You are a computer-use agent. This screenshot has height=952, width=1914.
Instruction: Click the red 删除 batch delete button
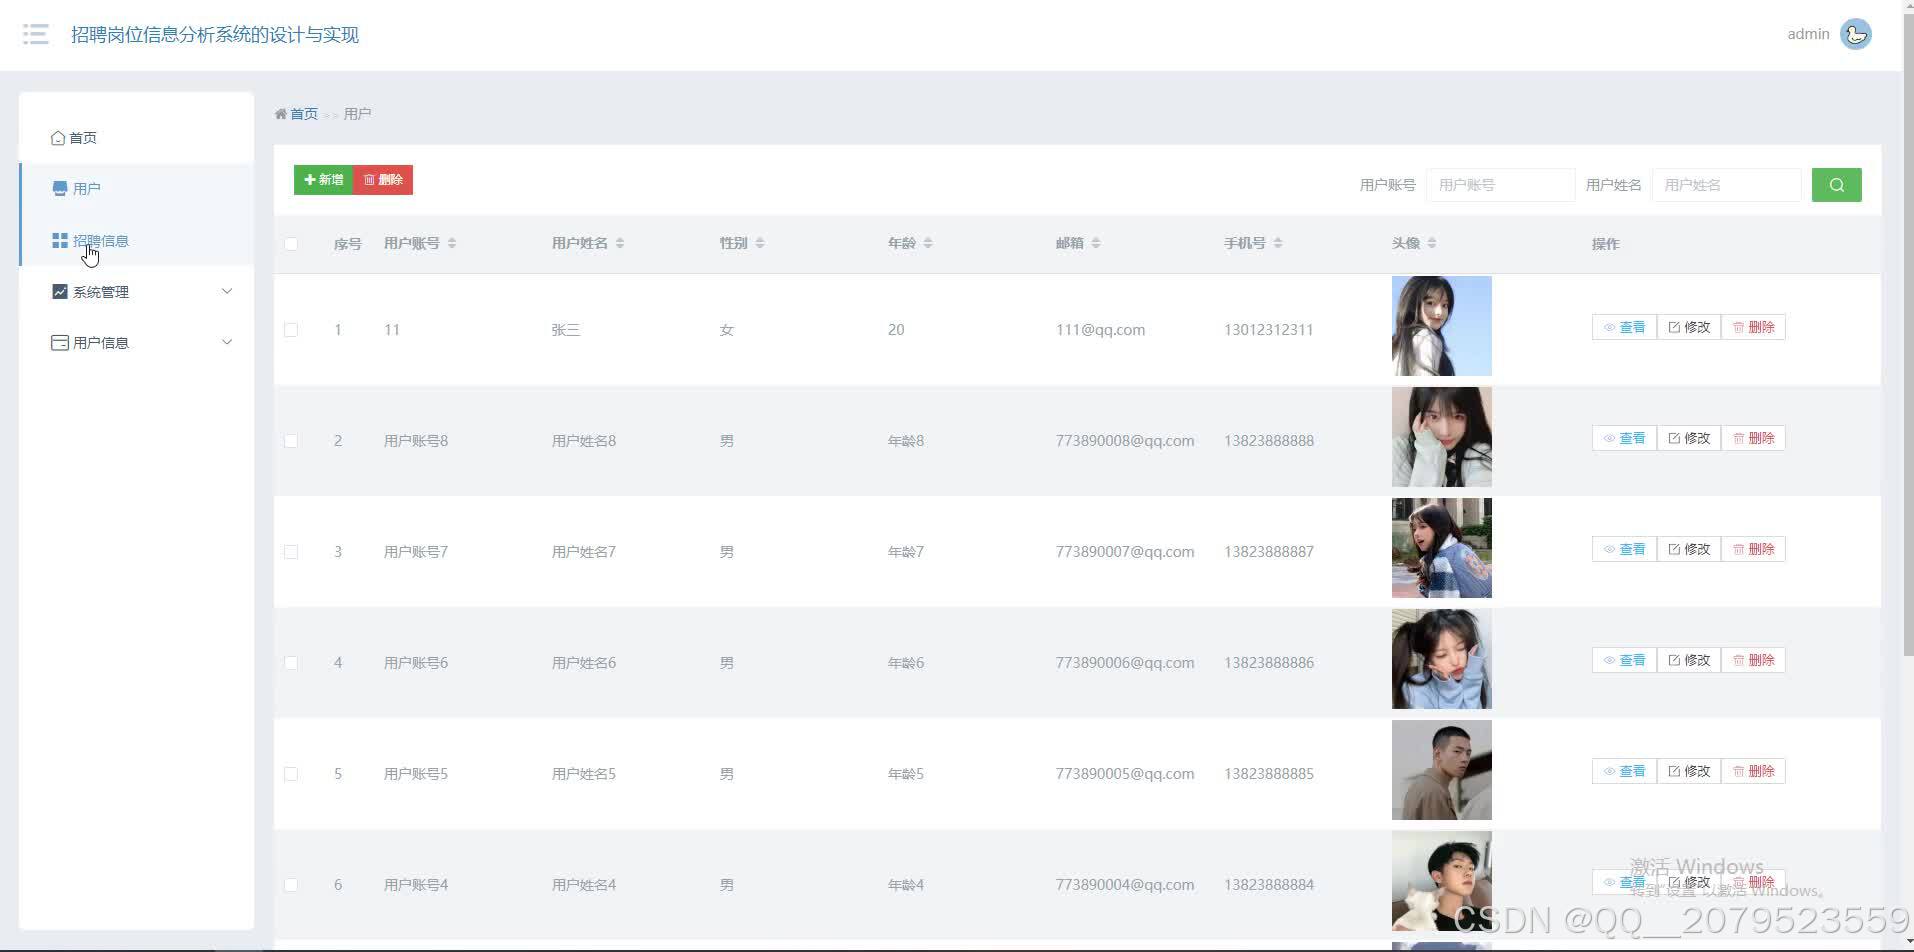pos(383,180)
